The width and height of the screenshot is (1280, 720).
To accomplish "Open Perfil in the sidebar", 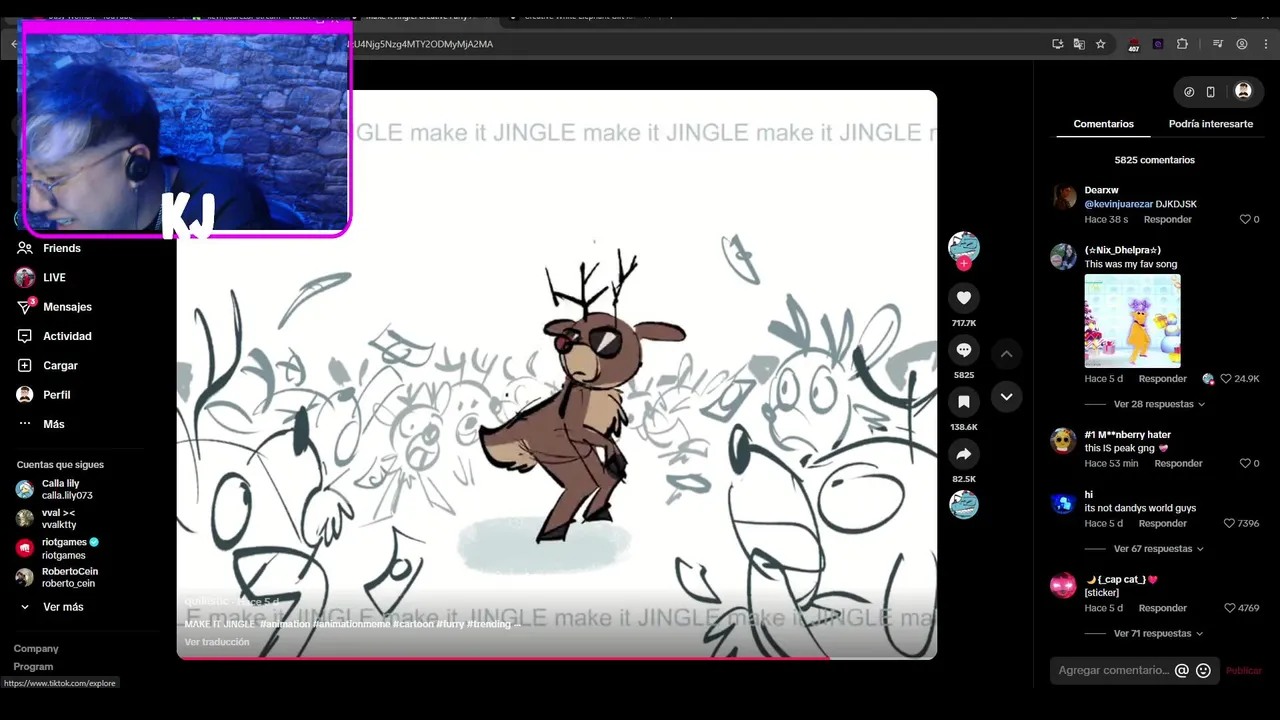I will (x=57, y=395).
